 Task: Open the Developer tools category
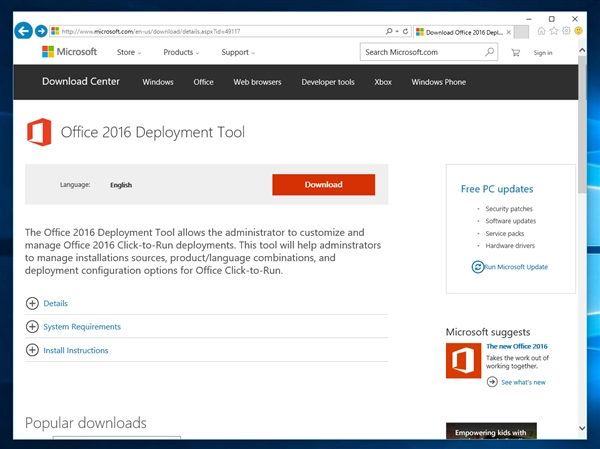328,82
